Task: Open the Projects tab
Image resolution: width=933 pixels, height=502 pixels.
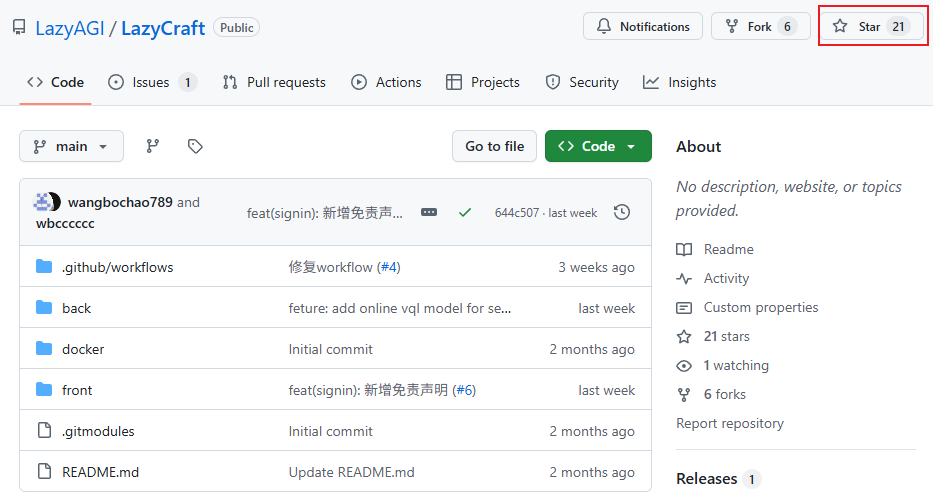Action: point(483,83)
